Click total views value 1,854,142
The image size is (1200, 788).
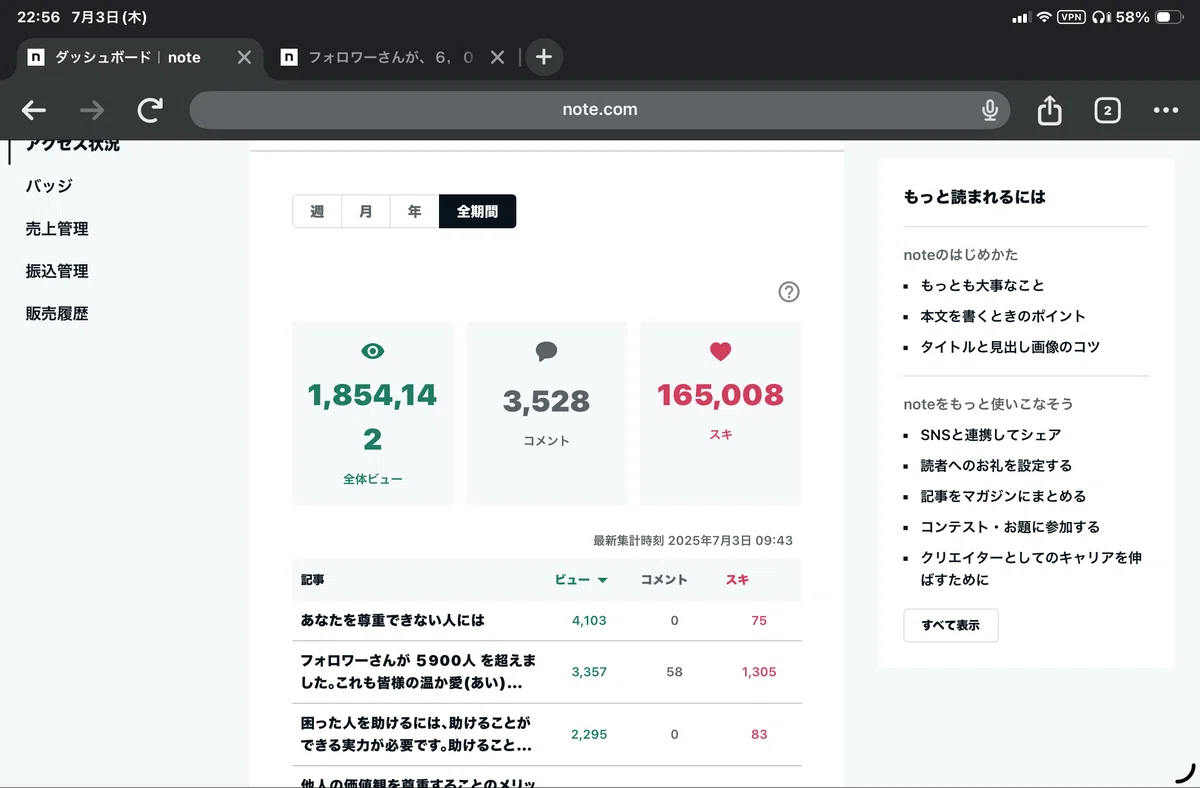(x=373, y=417)
